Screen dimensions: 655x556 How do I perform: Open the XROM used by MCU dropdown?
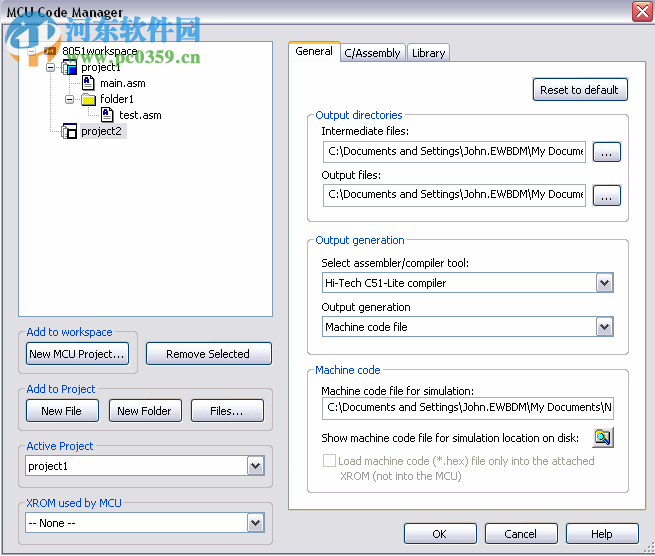[255, 523]
